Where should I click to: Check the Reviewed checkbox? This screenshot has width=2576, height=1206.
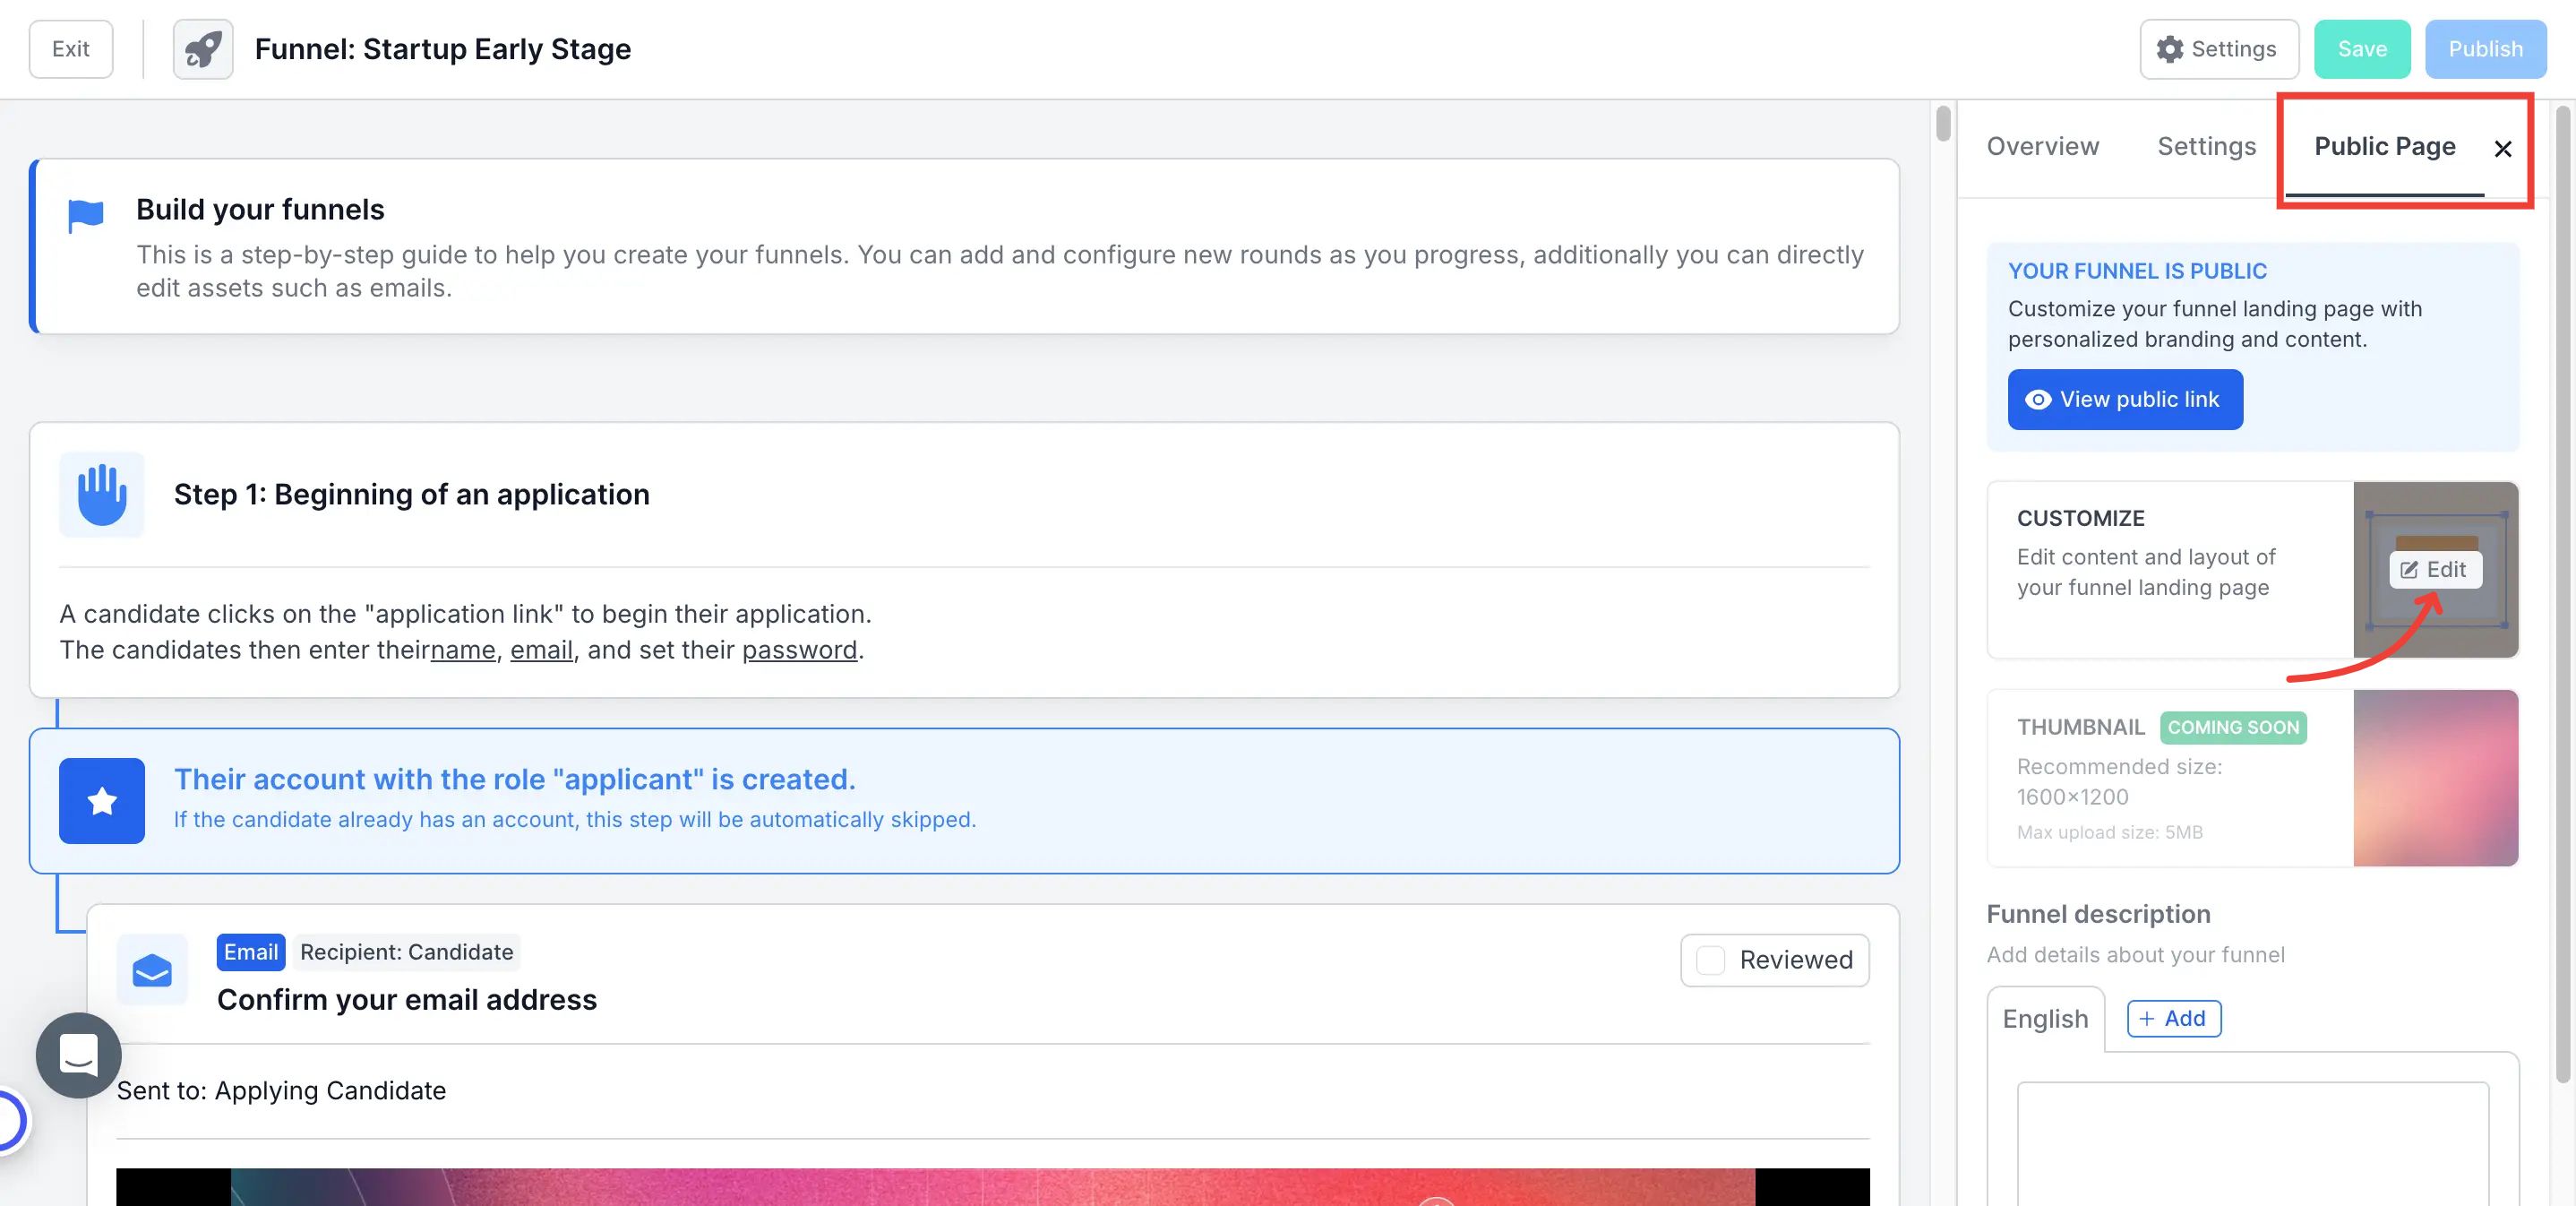coord(1711,960)
